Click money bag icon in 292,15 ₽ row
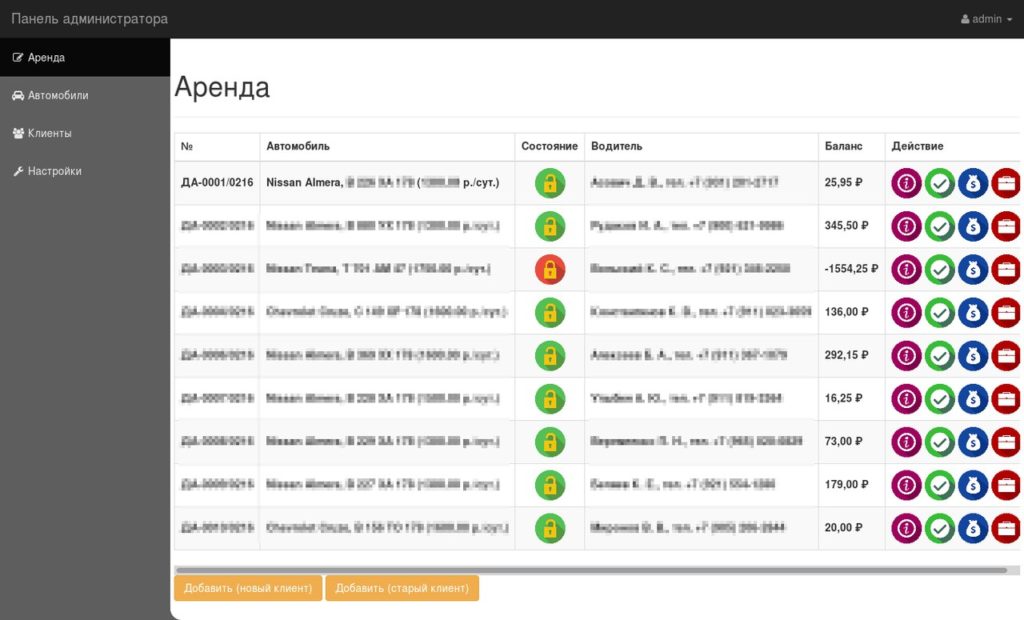1024x620 pixels. pyautogui.click(x=973, y=356)
